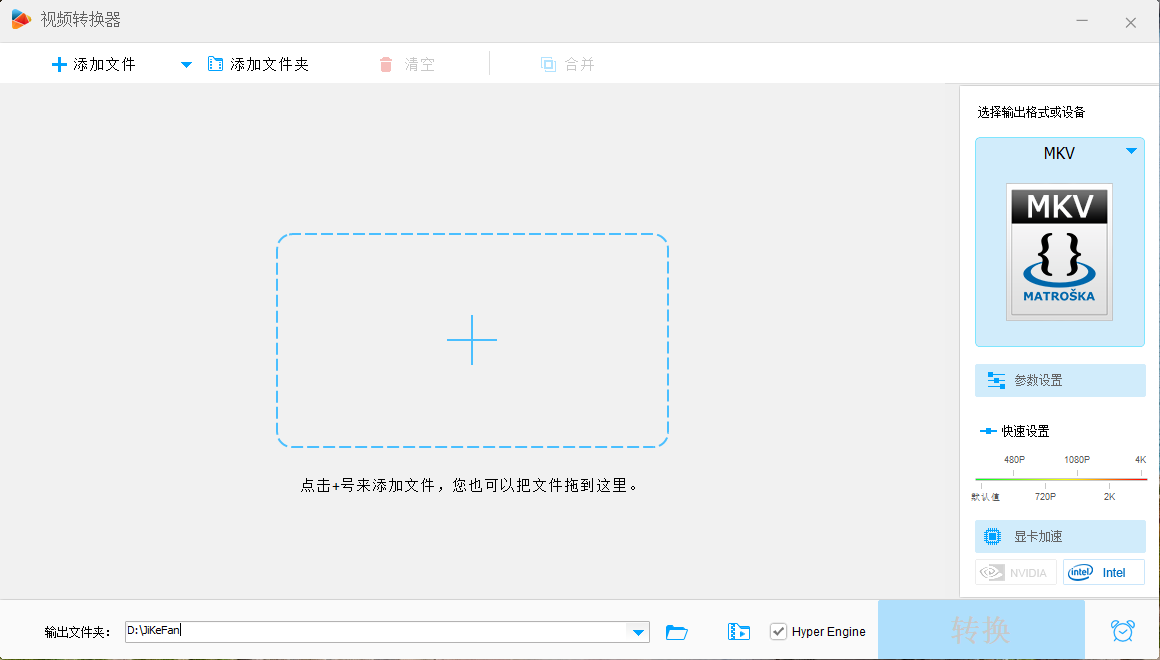Click the film clip icon beside output path
This screenshot has height=660, width=1160.
(x=739, y=632)
